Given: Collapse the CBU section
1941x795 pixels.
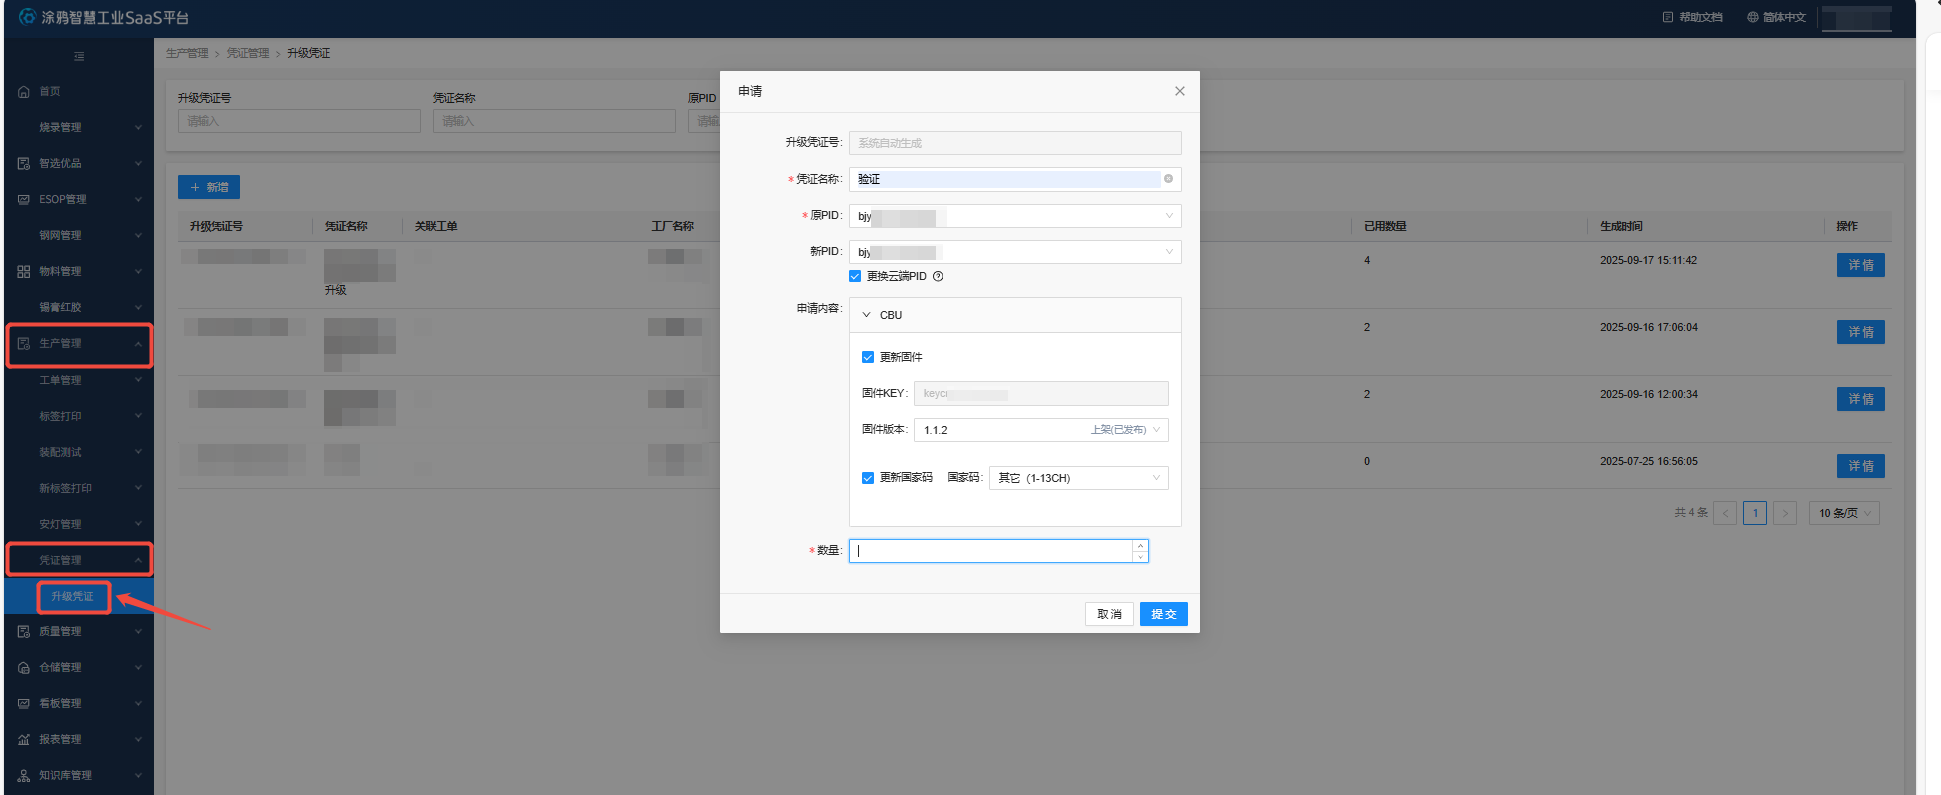Looking at the screenshot, I should pos(867,315).
